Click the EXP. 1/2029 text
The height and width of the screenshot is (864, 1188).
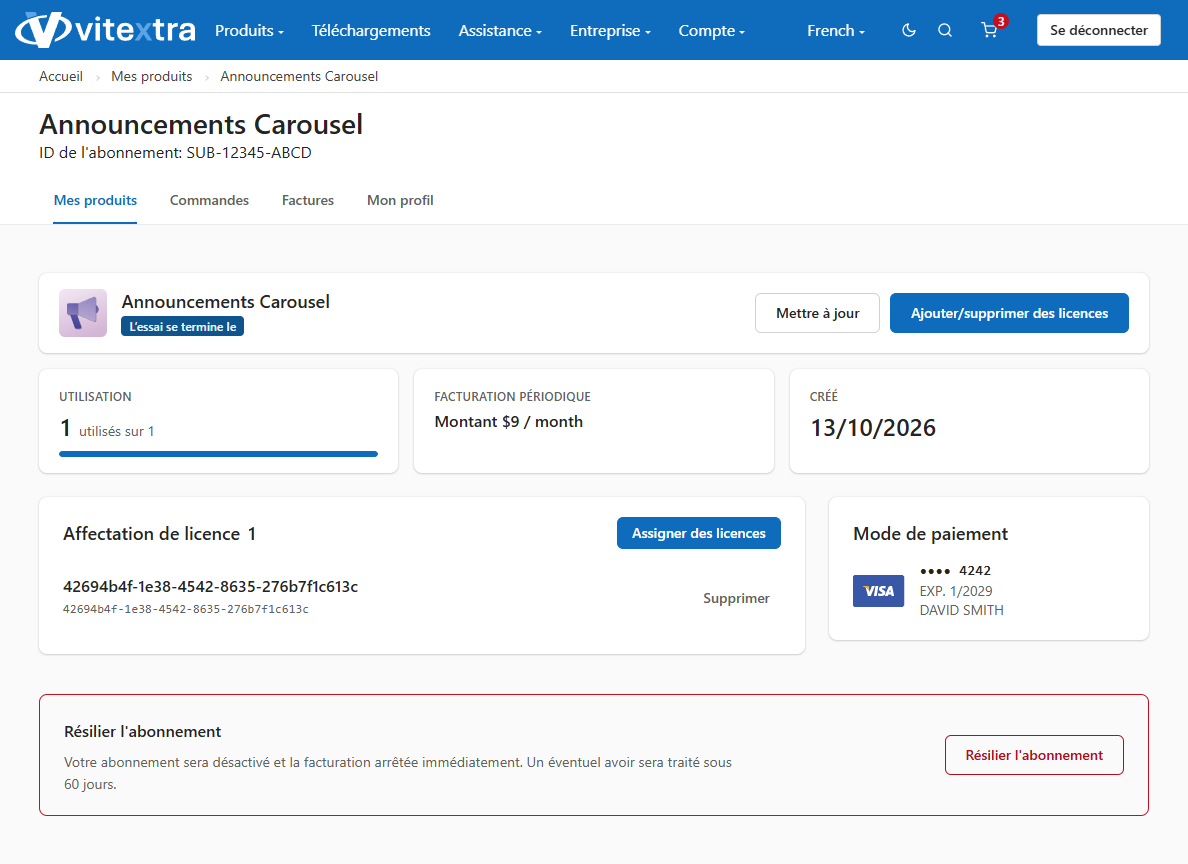(x=956, y=591)
